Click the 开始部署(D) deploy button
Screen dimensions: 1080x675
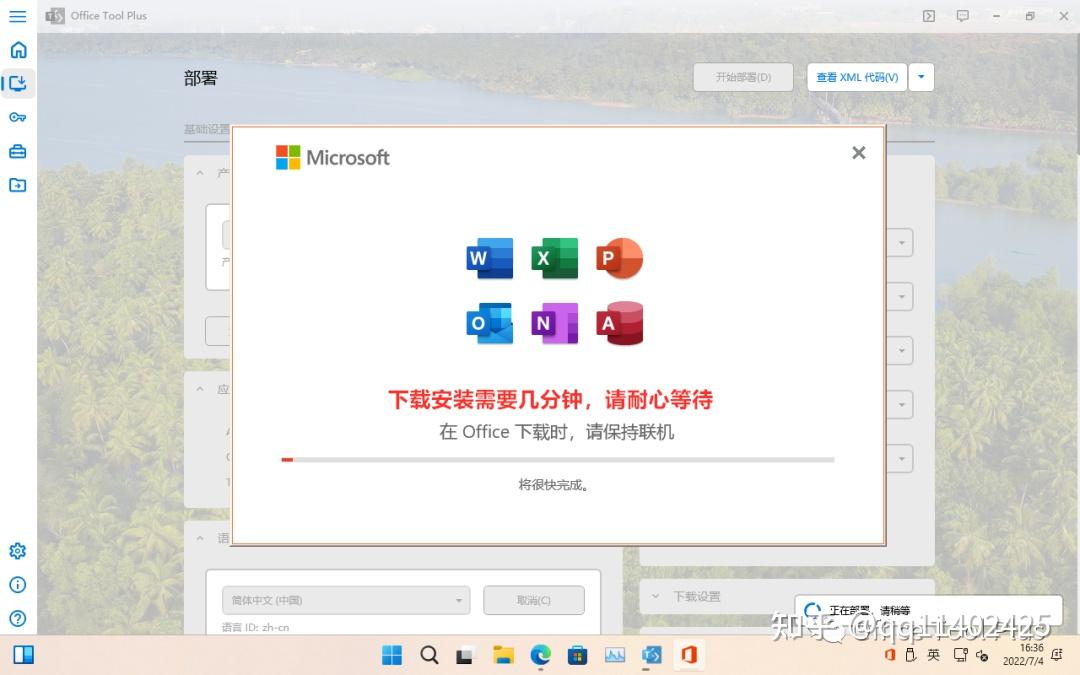pyautogui.click(x=742, y=77)
